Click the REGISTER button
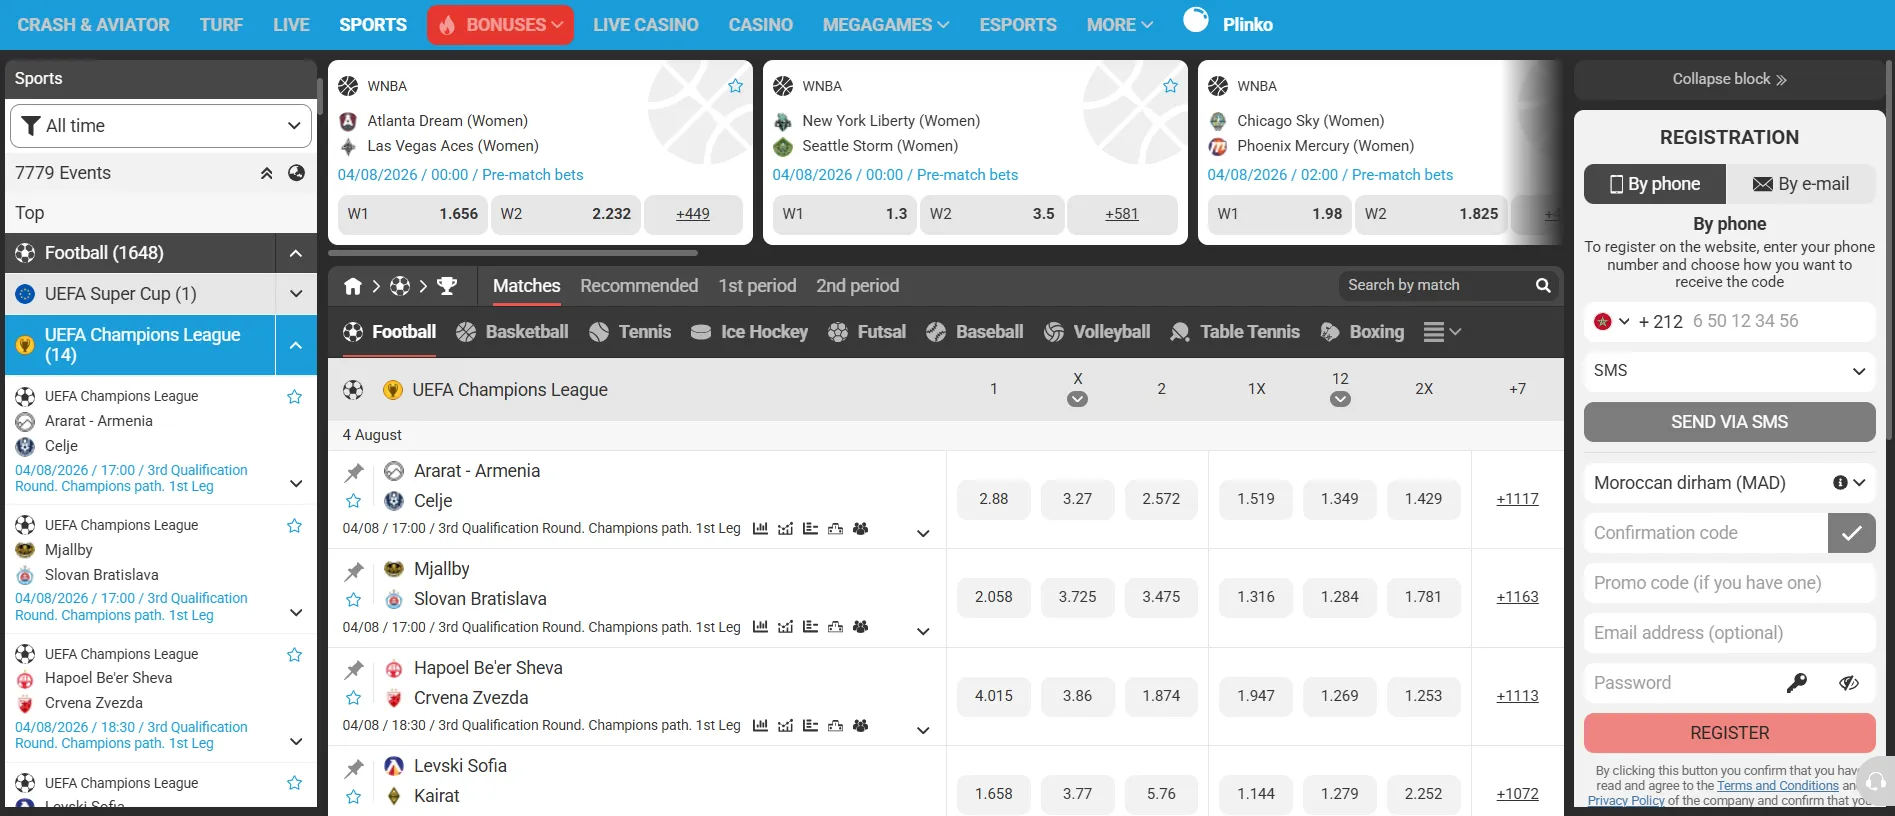1895x816 pixels. click(x=1729, y=733)
